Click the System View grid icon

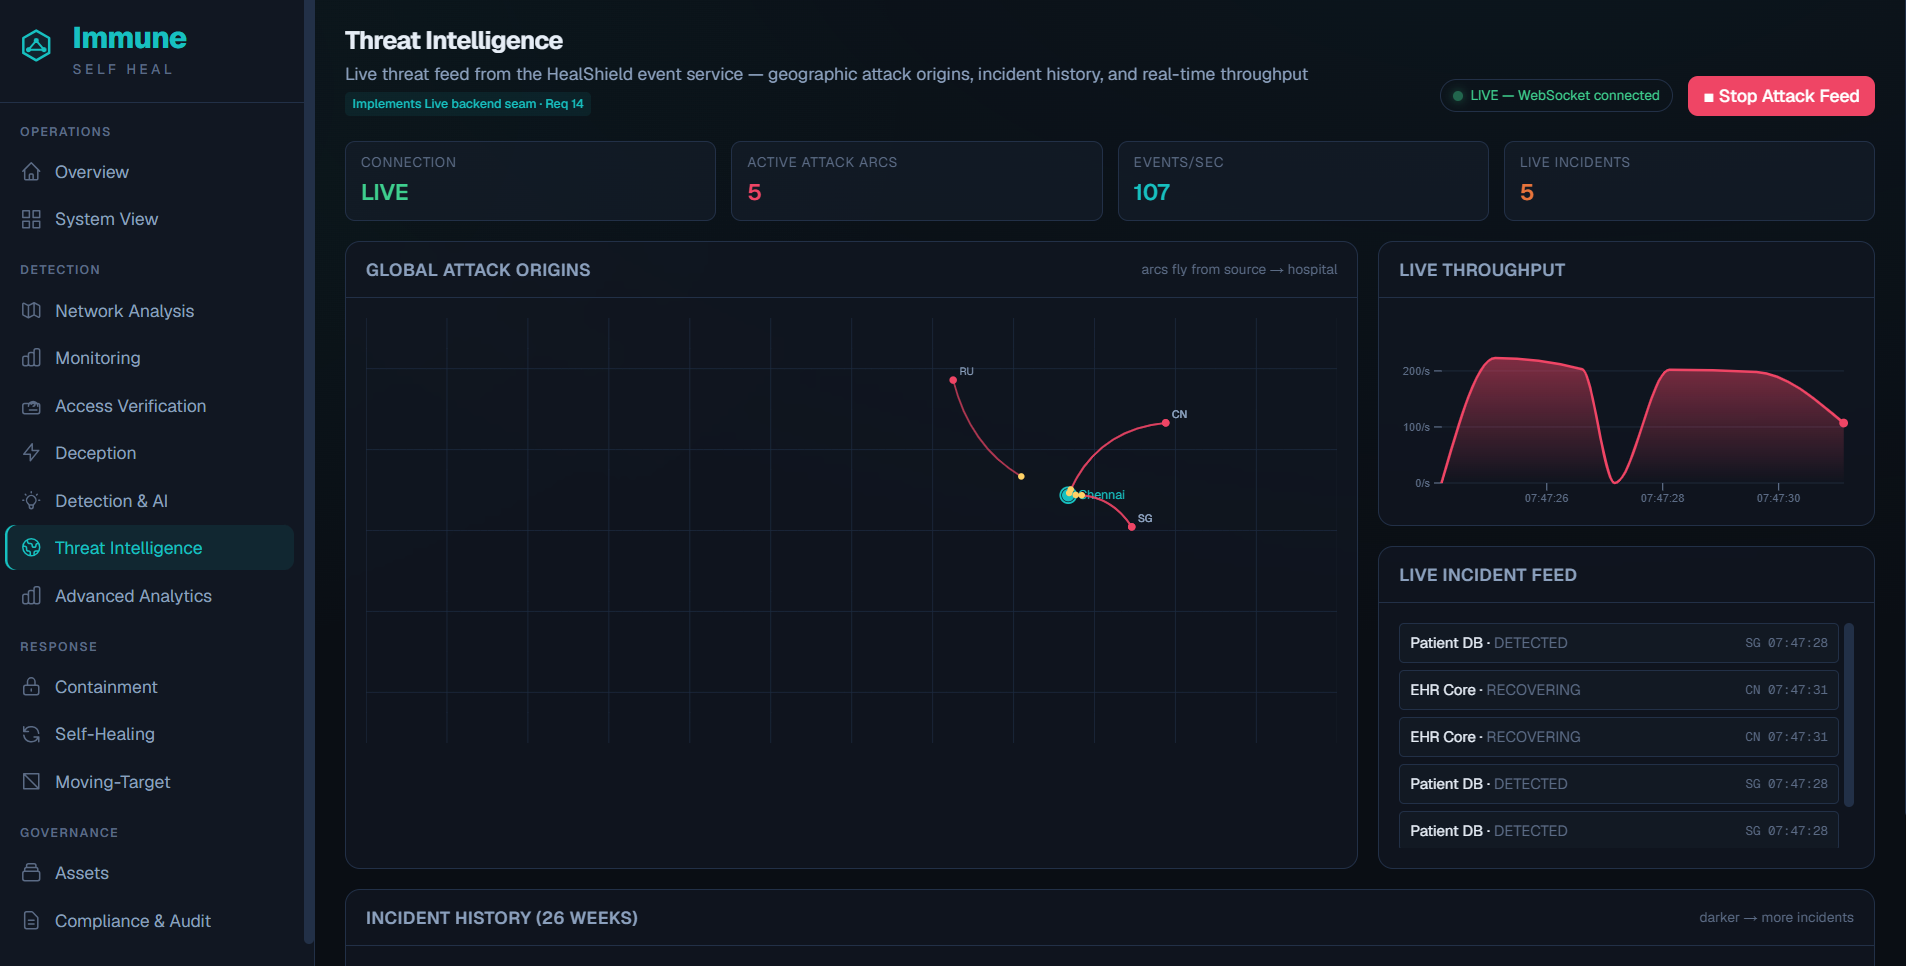coord(31,219)
